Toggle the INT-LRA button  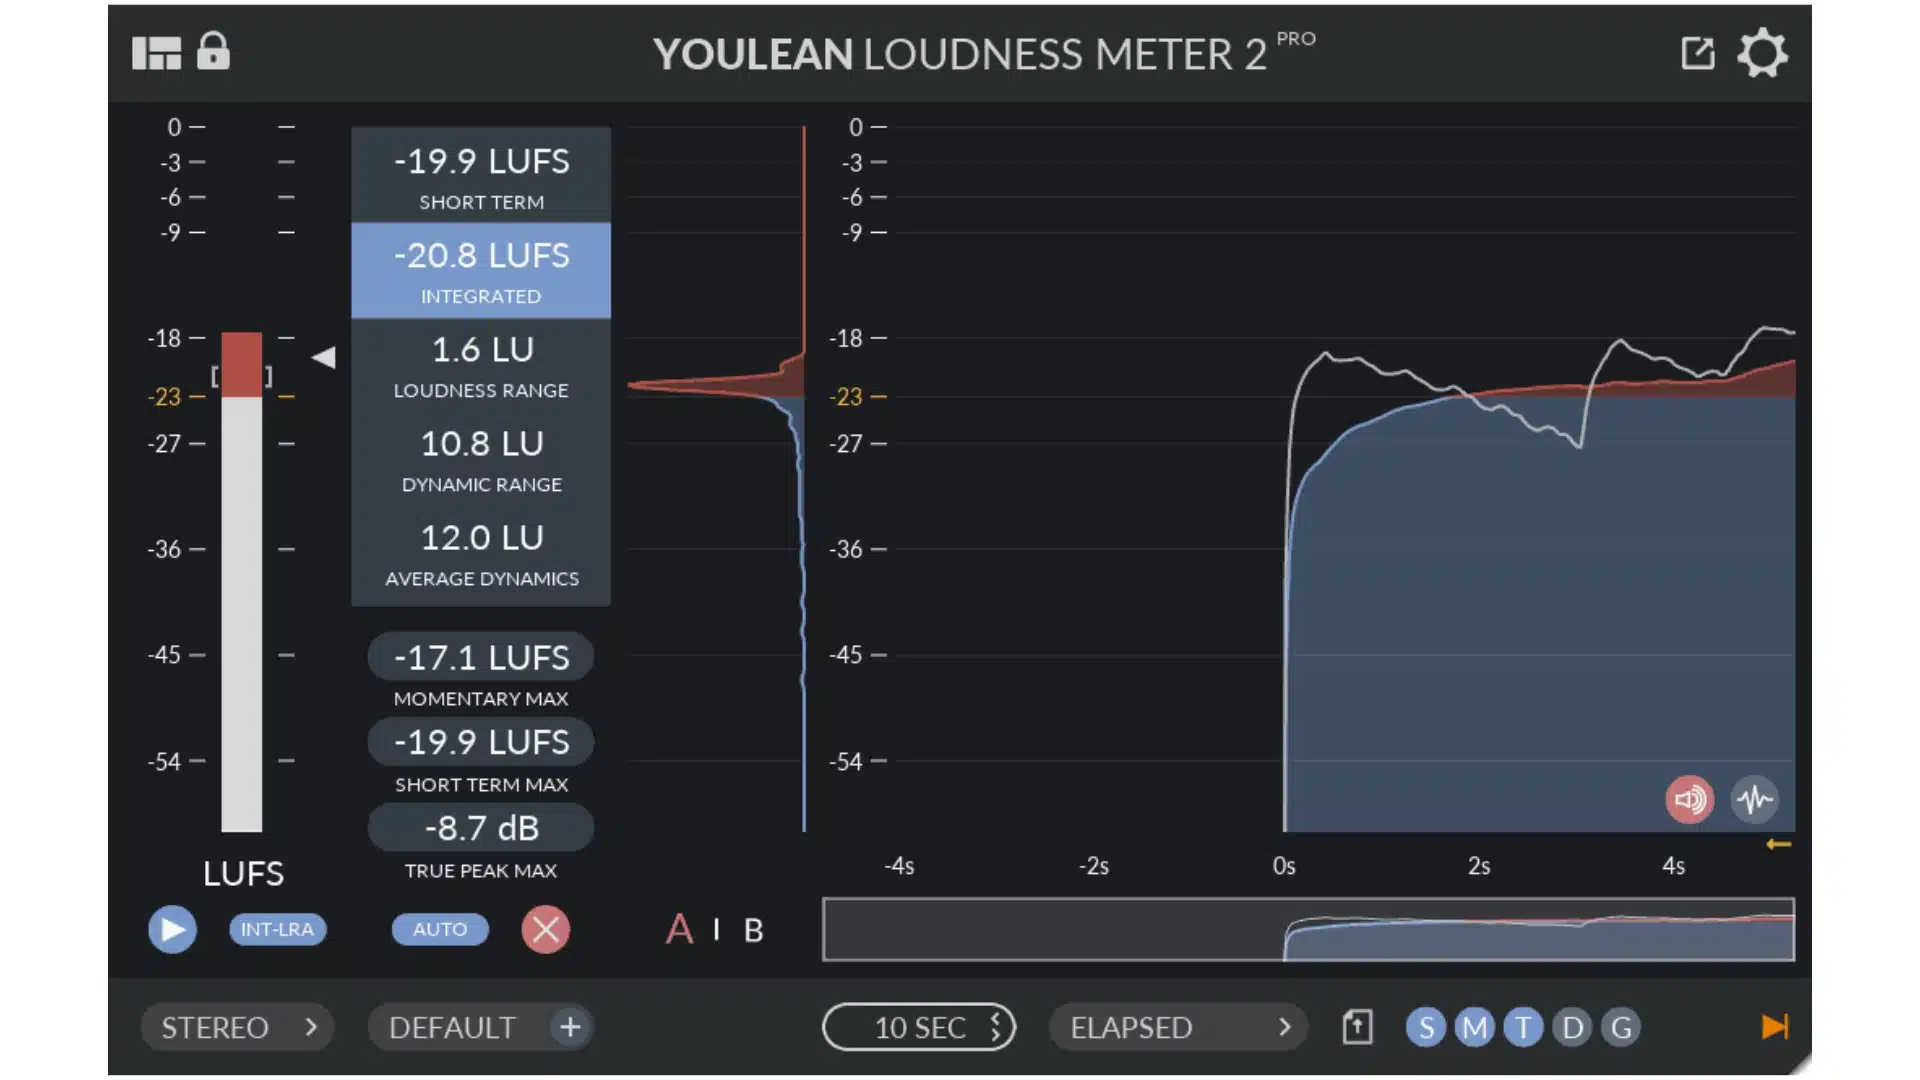point(277,929)
